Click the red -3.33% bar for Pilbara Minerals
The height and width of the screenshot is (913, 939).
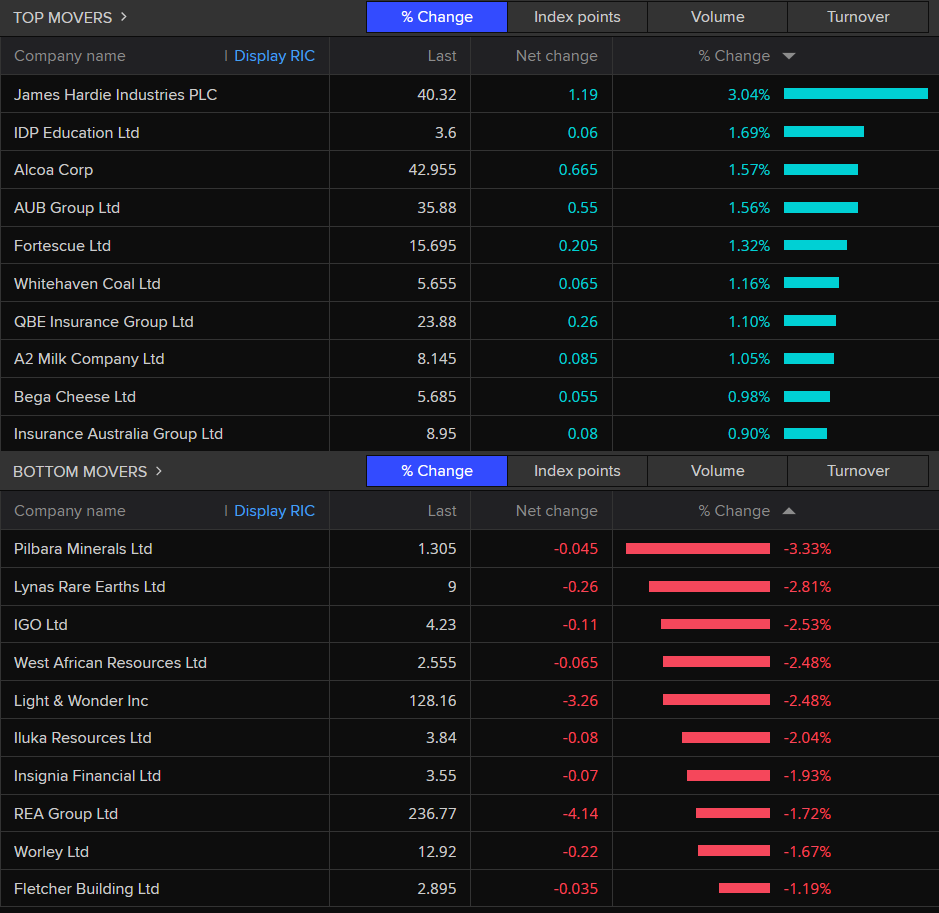point(698,548)
